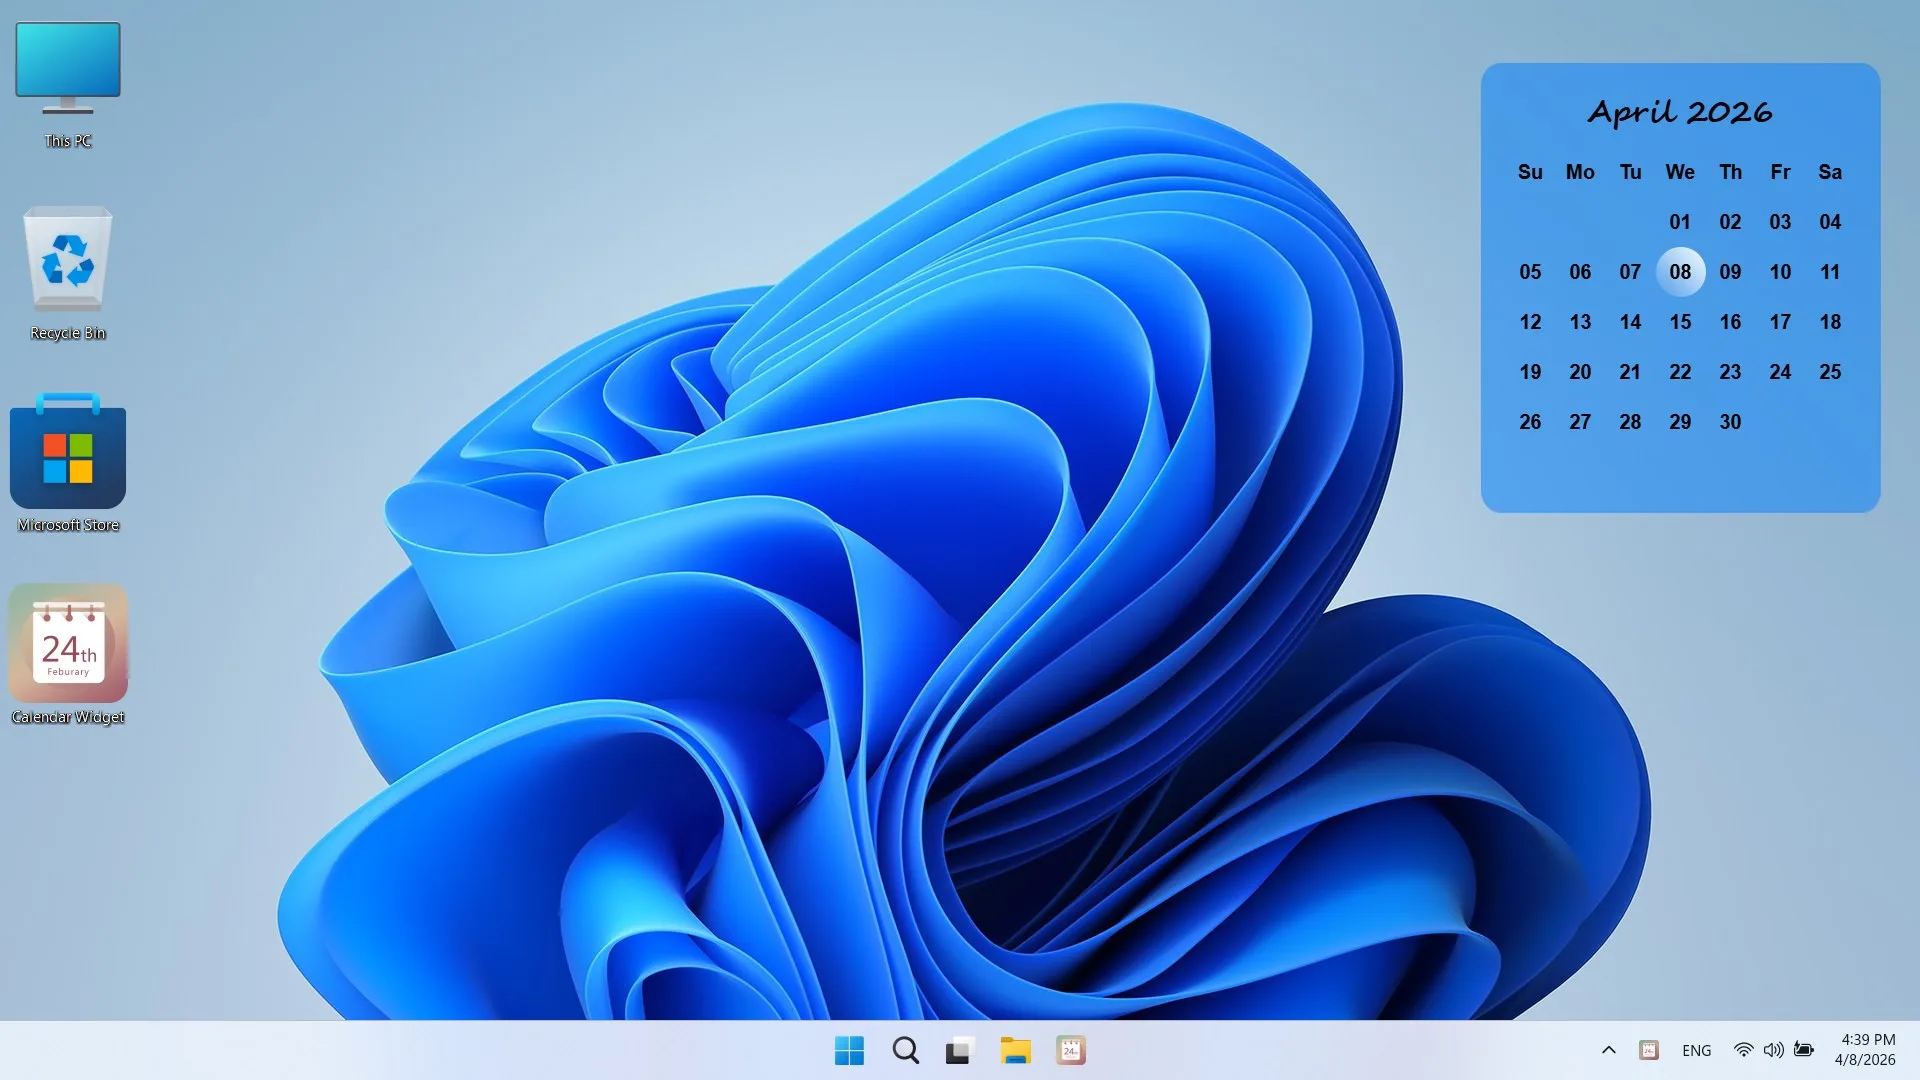Select date 29 in the calendar widget

click(1680, 422)
